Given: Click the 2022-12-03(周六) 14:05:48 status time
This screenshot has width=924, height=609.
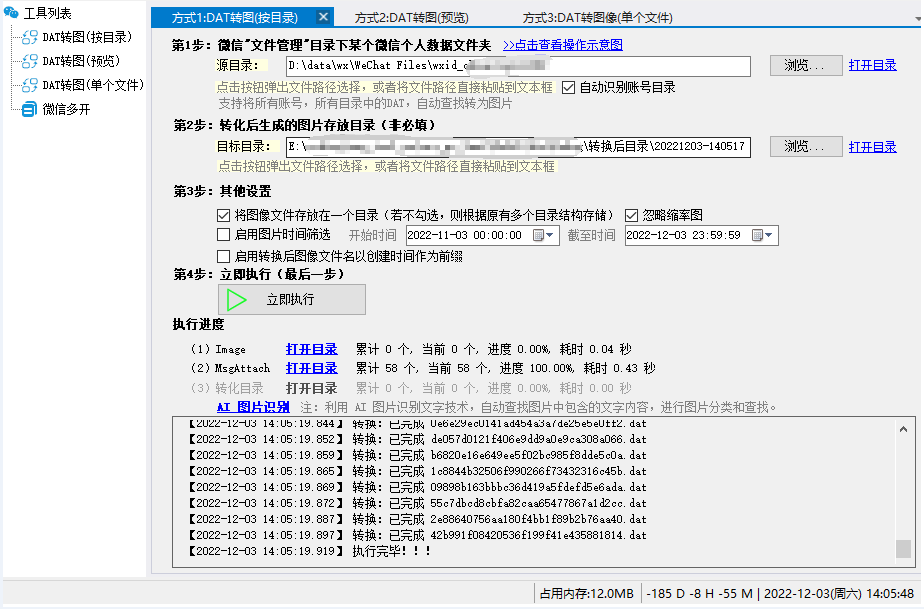Looking at the screenshot, I should coord(838,594).
